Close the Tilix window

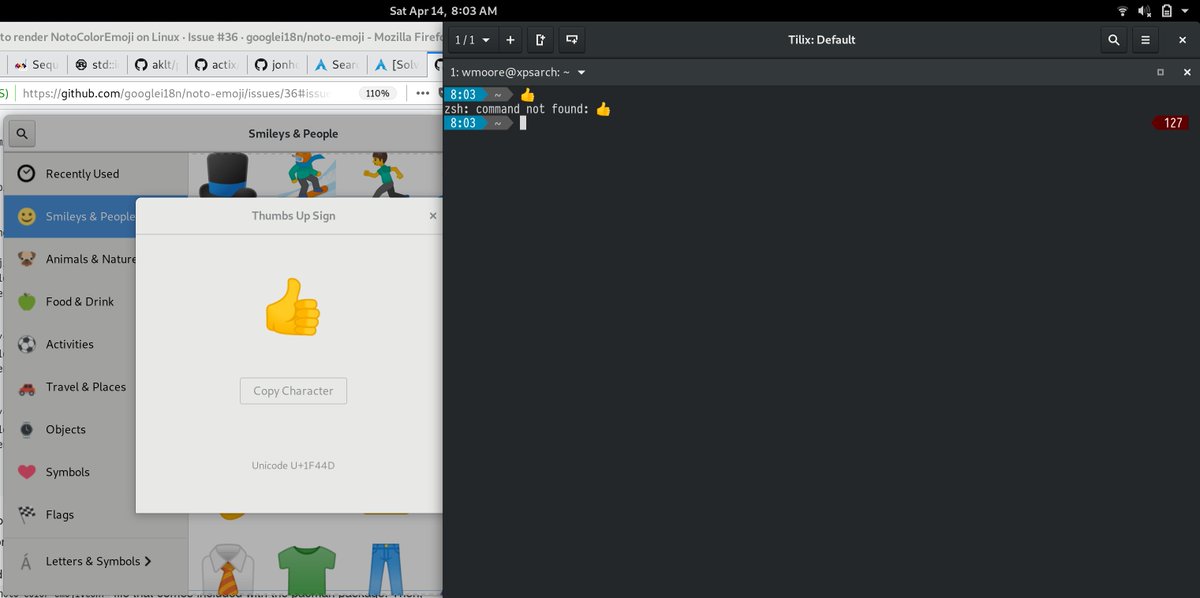tap(1182, 40)
